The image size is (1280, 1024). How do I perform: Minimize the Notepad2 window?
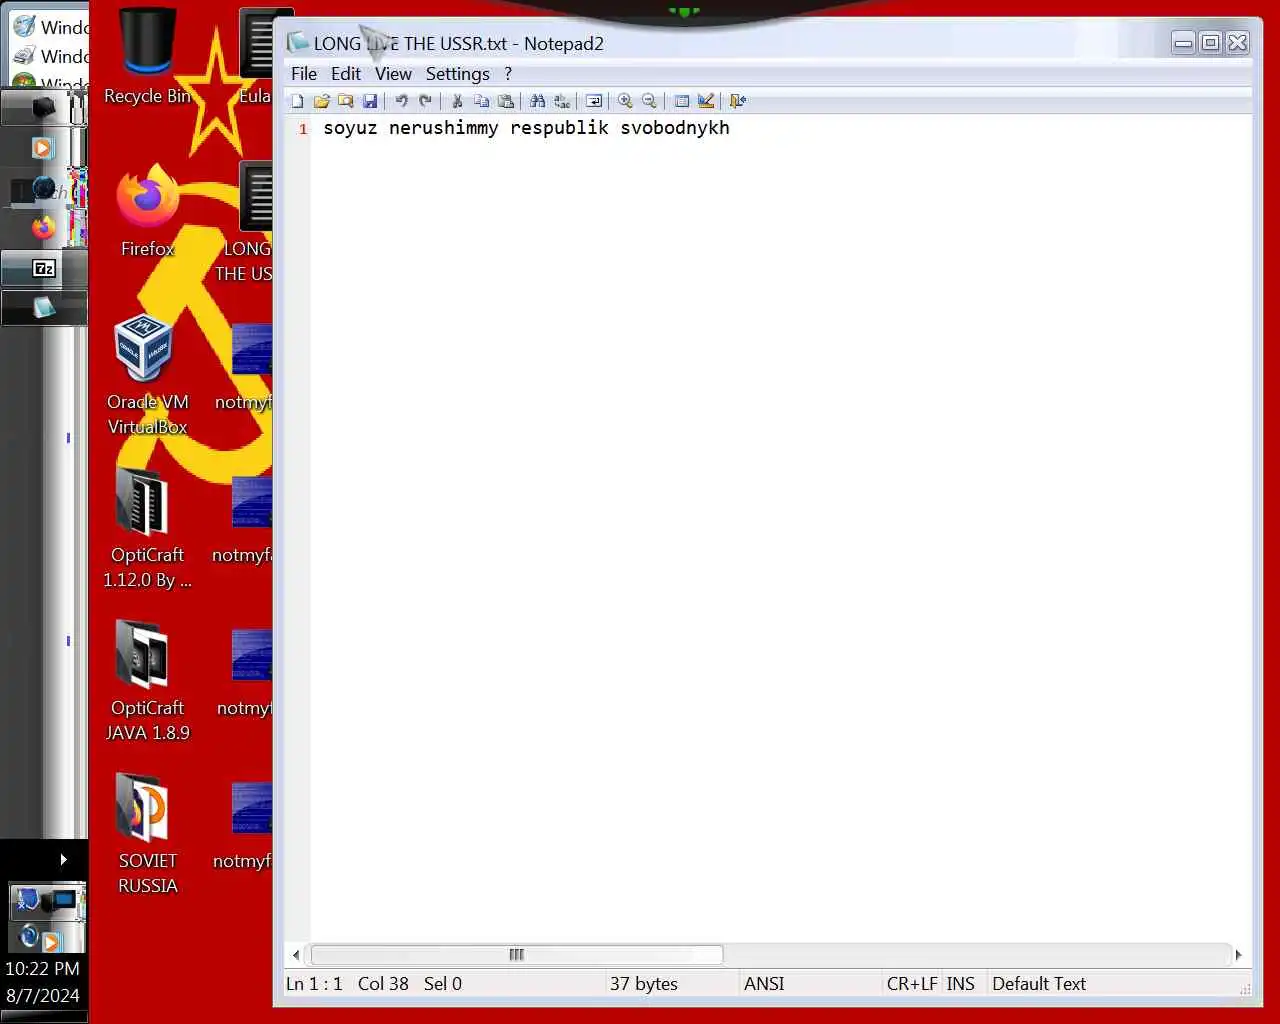coord(1184,42)
